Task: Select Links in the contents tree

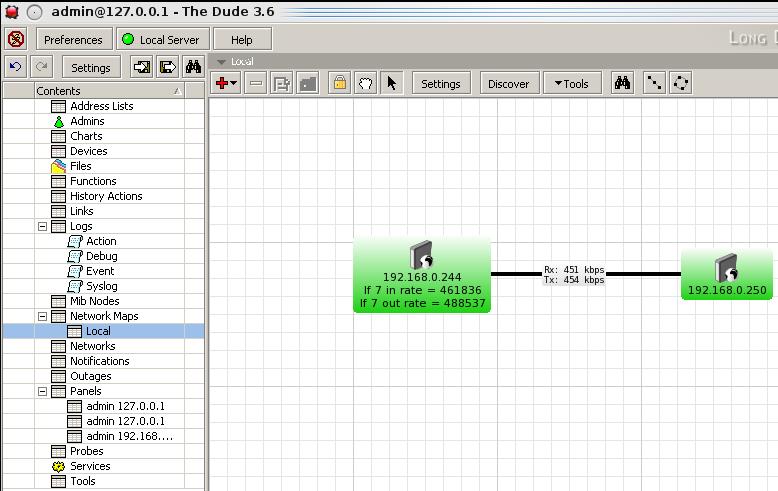Action: (81, 211)
